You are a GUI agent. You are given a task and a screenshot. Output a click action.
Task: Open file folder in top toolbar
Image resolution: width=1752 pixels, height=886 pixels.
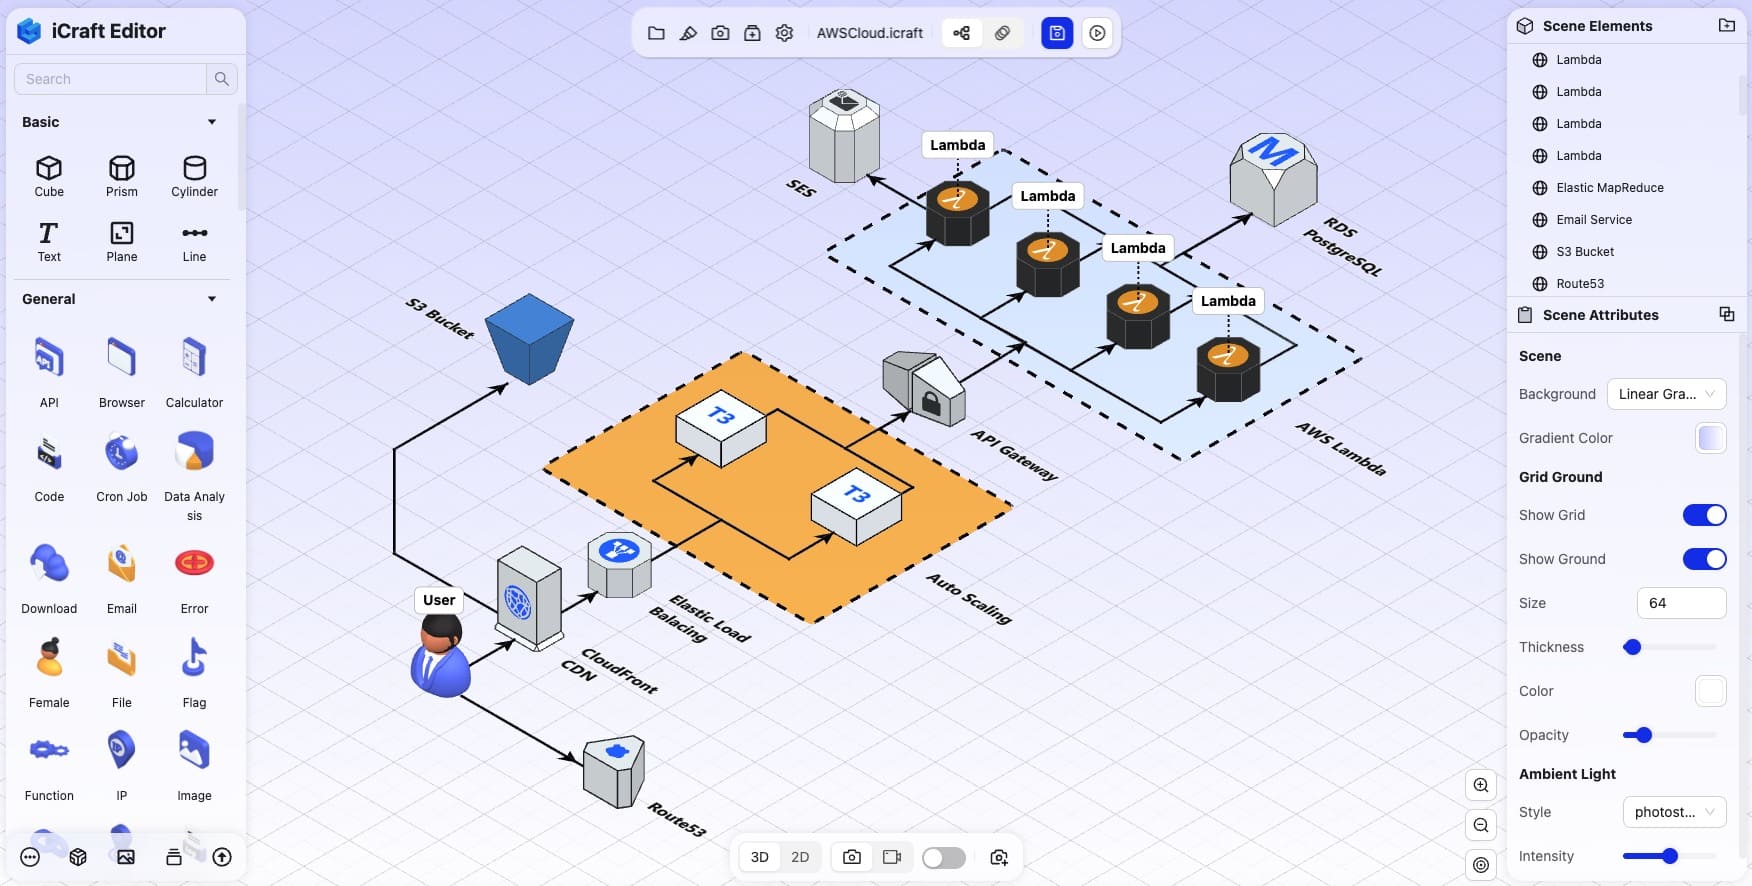(x=656, y=33)
